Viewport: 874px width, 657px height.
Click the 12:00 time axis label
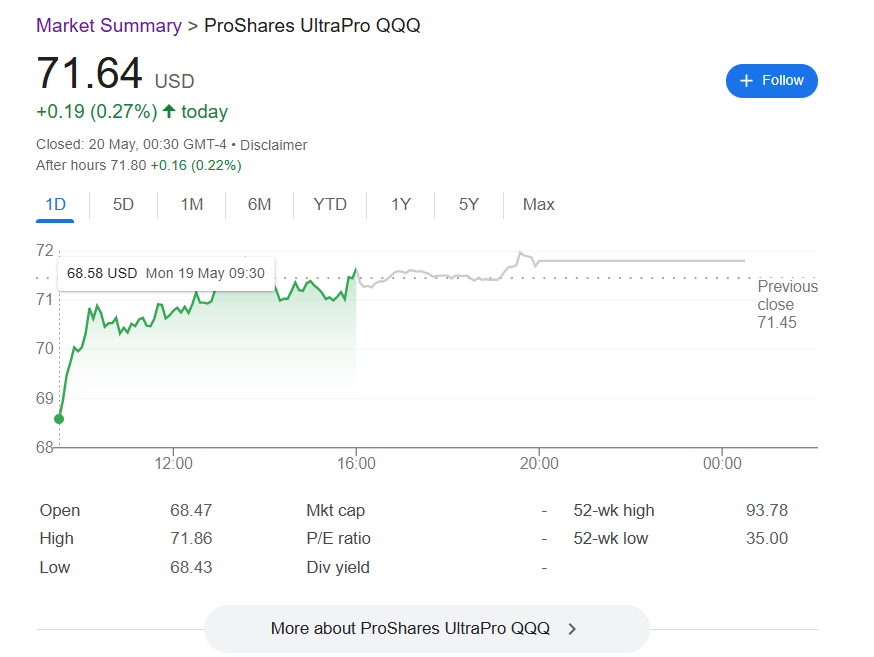(x=173, y=464)
